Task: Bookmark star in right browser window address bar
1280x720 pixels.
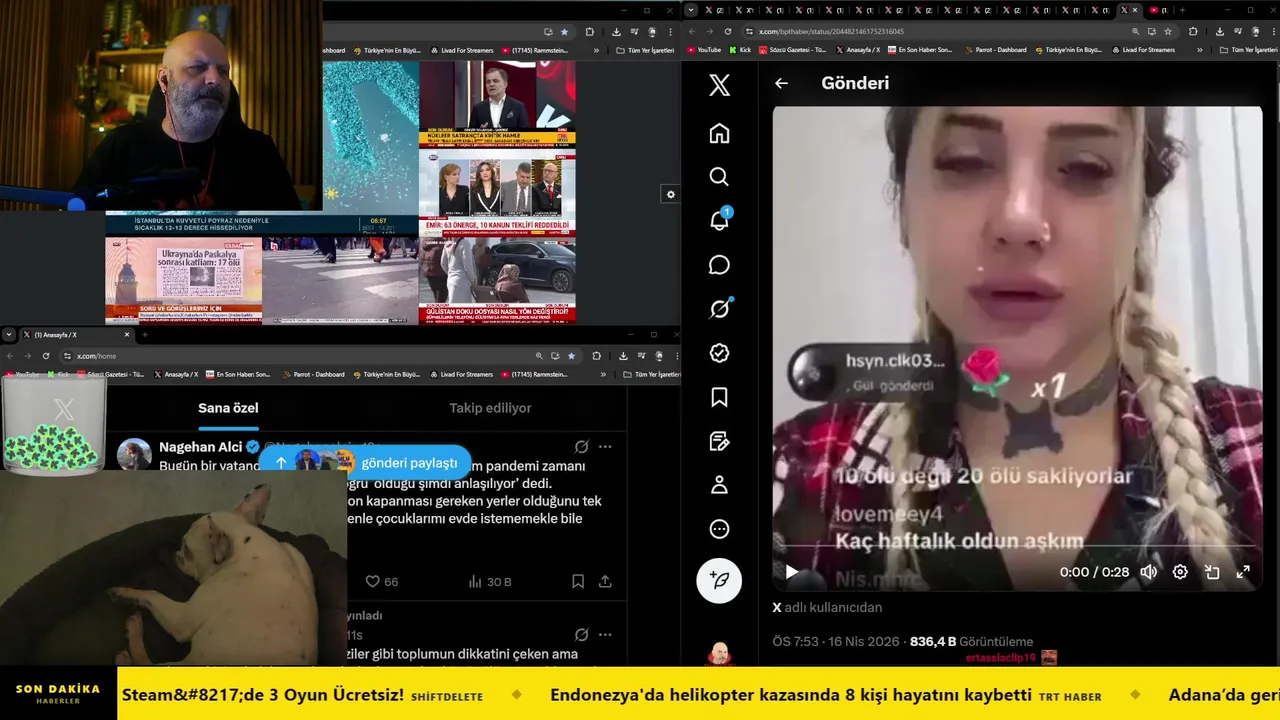Action: click(1168, 31)
